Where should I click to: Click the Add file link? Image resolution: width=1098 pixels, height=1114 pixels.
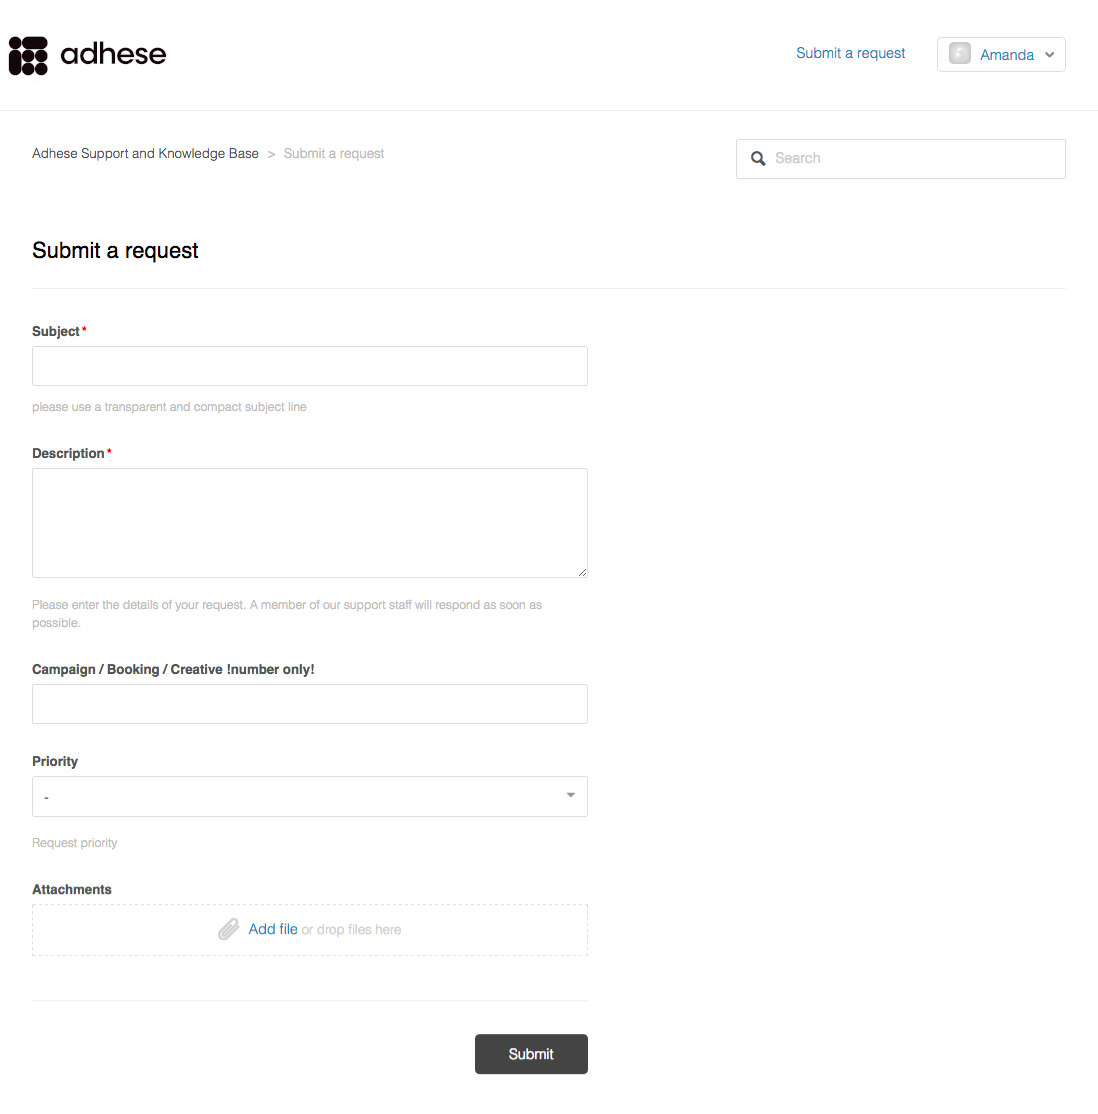273,929
